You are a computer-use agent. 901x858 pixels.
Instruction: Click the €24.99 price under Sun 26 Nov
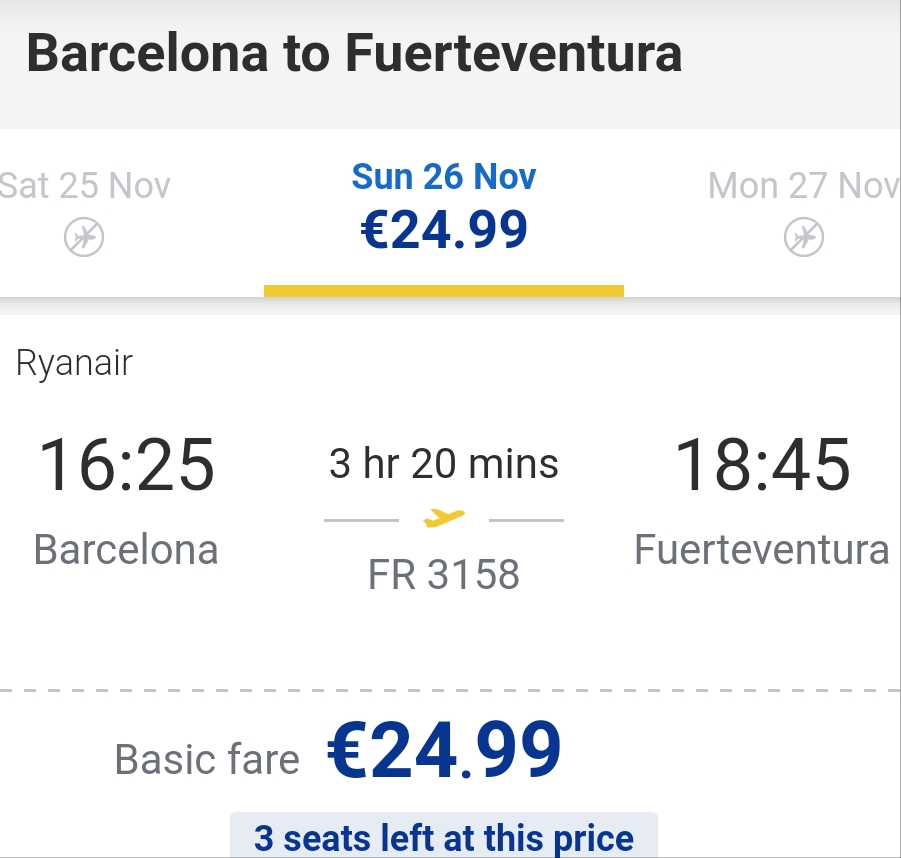coord(444,230)
